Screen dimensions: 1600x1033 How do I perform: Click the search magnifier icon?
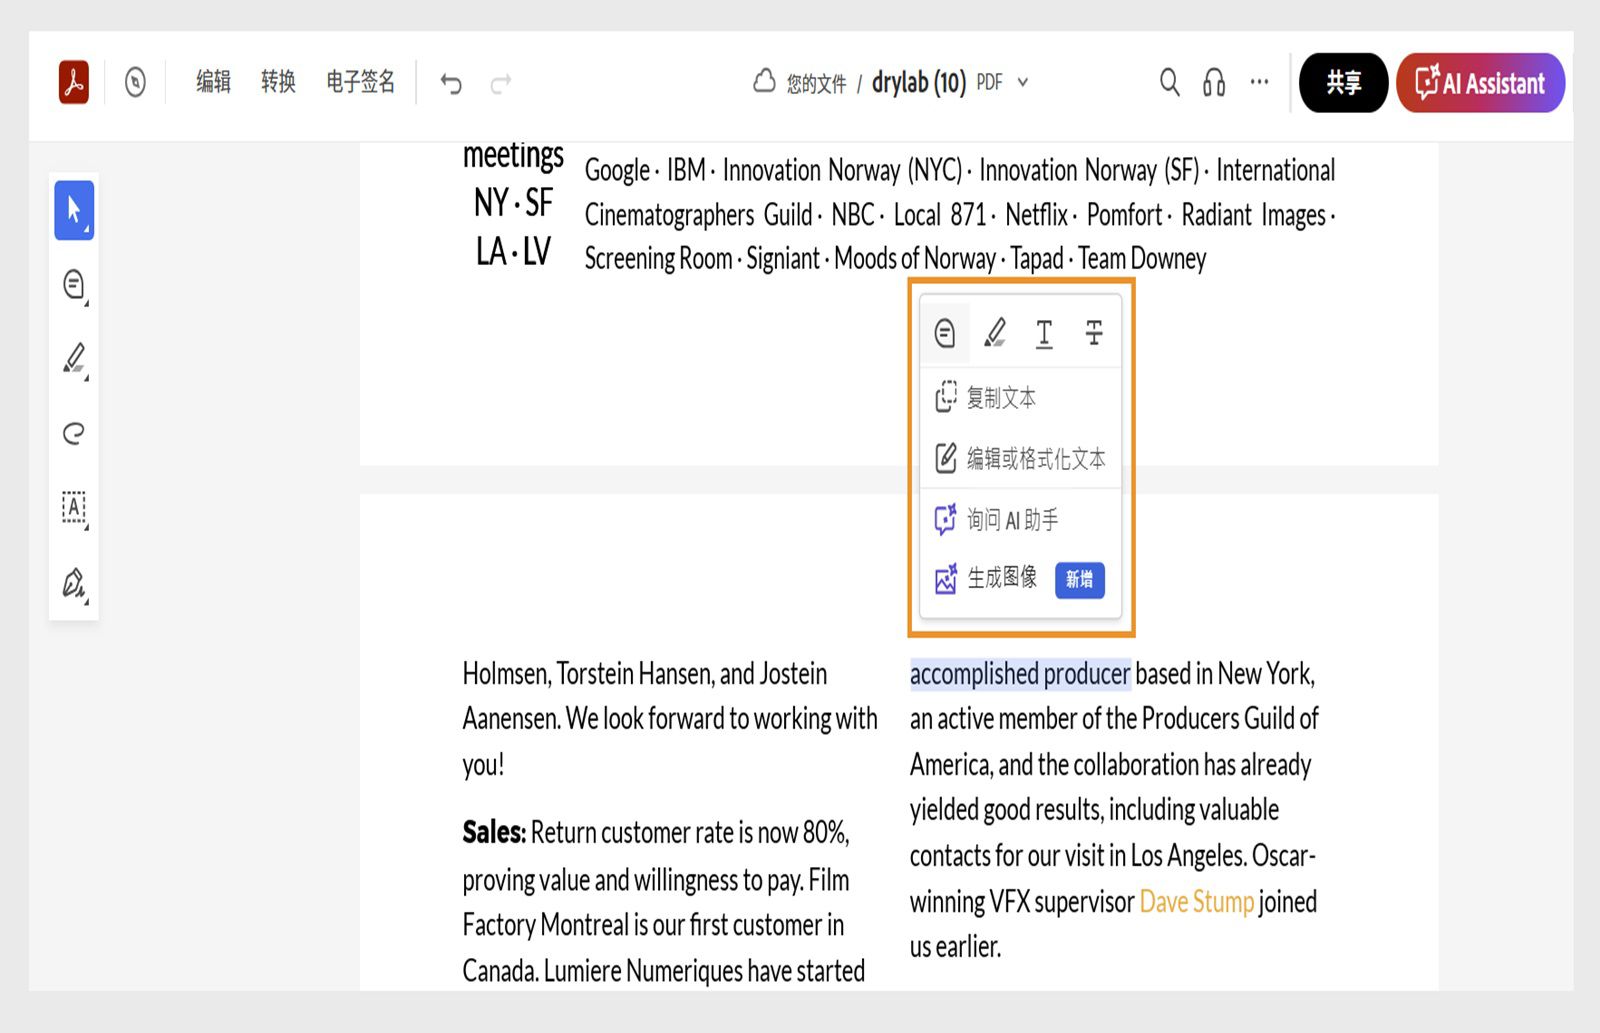1169,82
